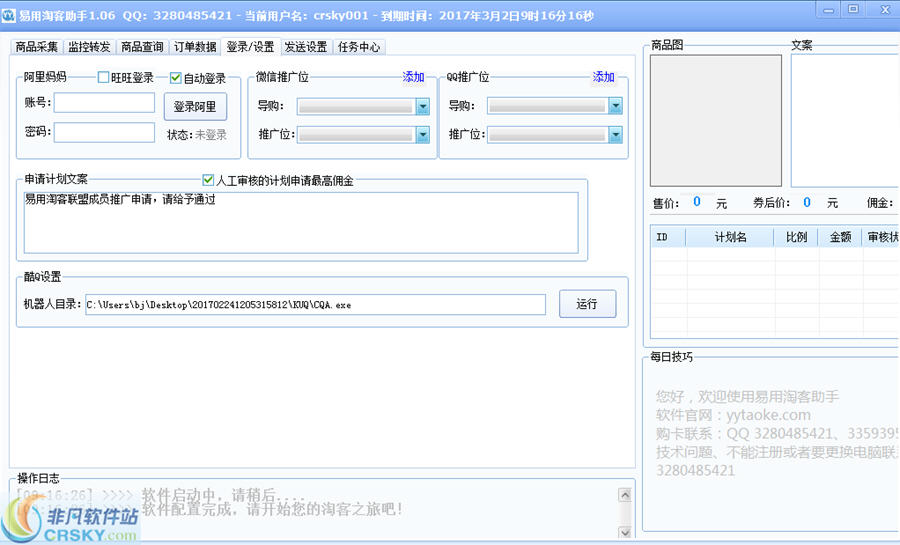Click the 金额 column header
Image resolution: width=900 pixels, height=545 pixels.
840,238
